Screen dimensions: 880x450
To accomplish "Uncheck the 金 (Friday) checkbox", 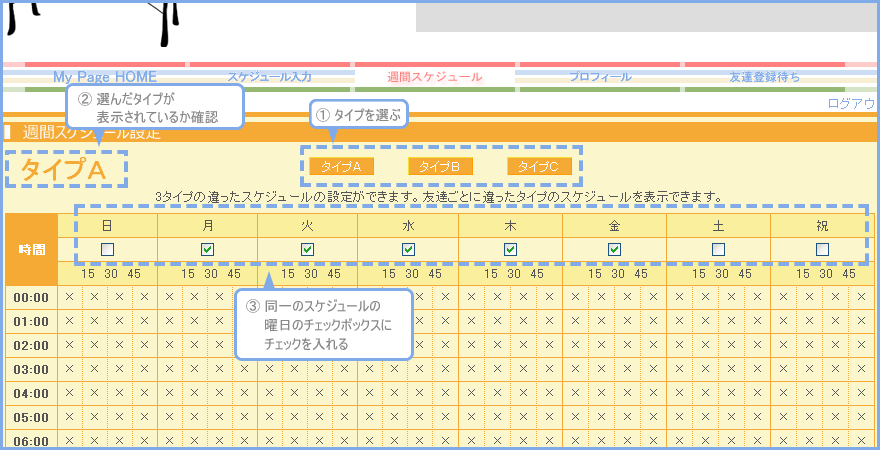I will tap(614, 249).
